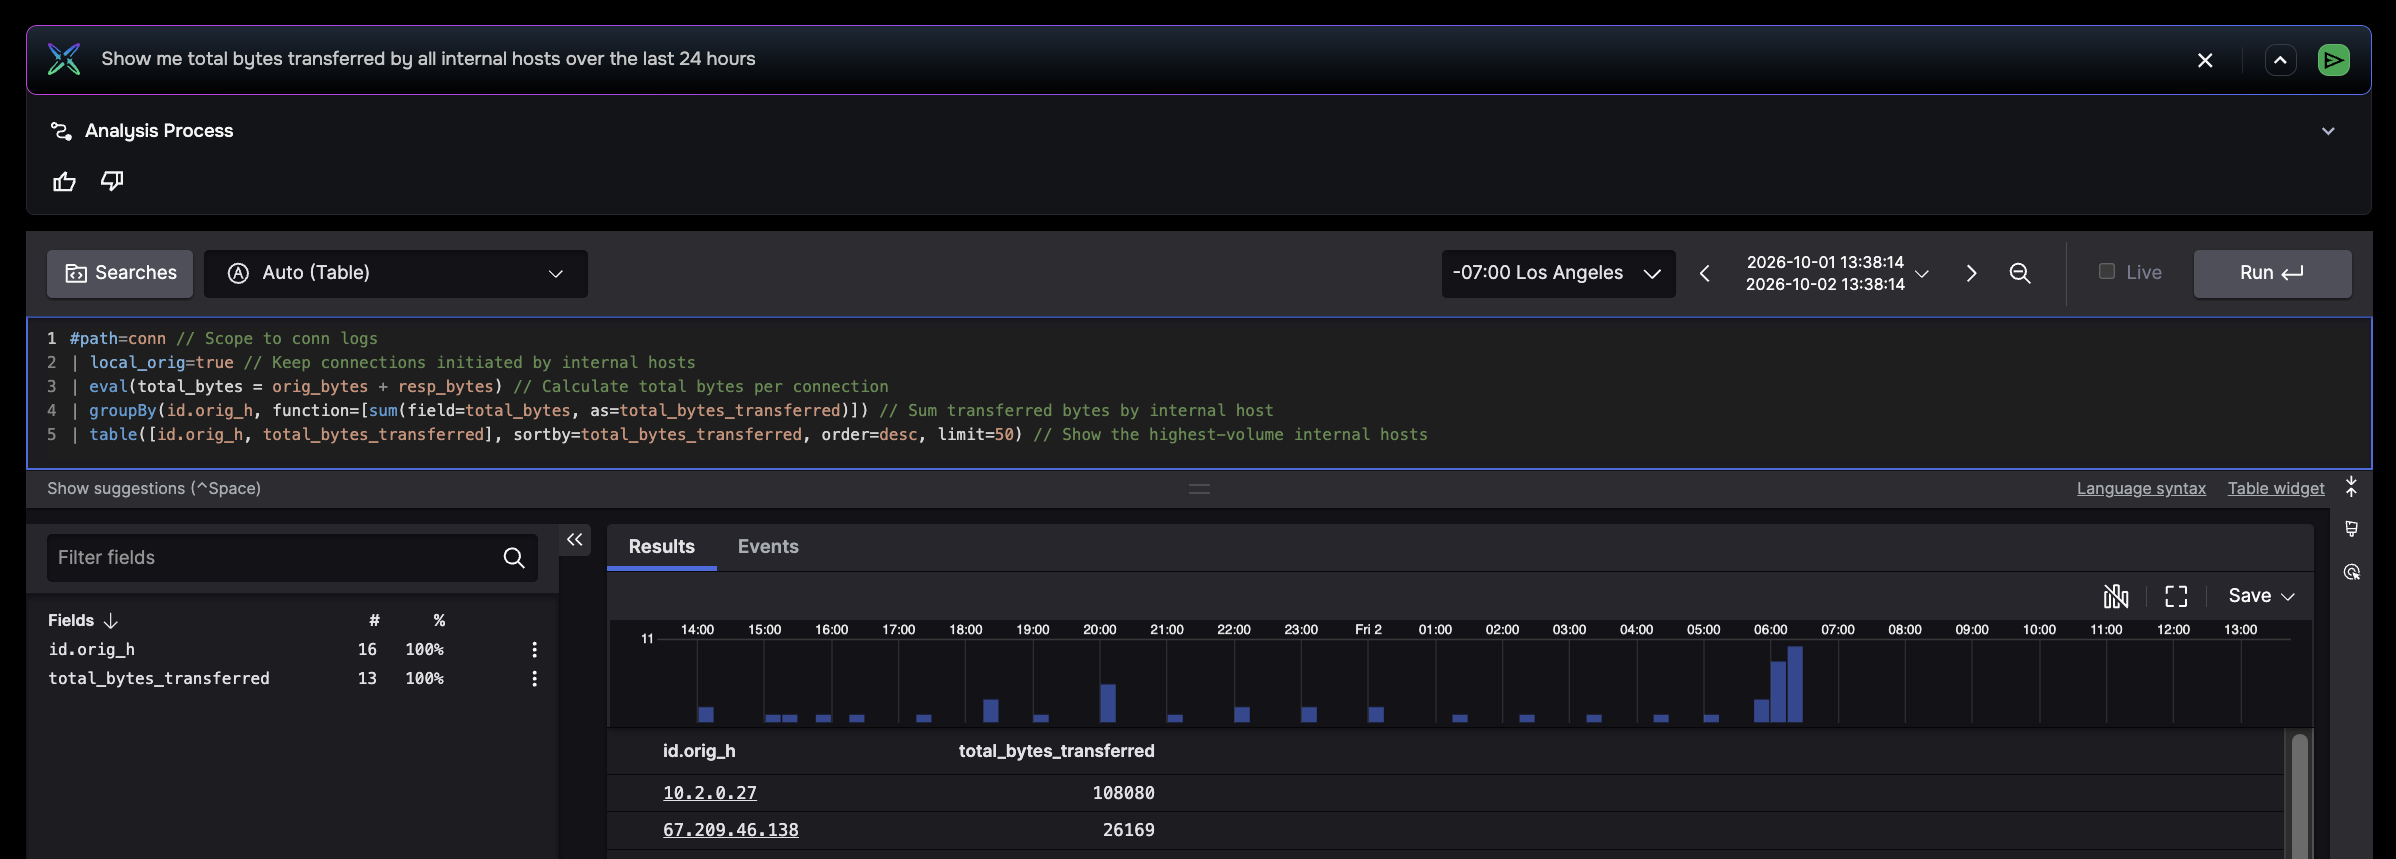This screenshot has width=2396, height=859.
Task: Expand the Analysis Process section
Action: click(x=2328, y=131)
